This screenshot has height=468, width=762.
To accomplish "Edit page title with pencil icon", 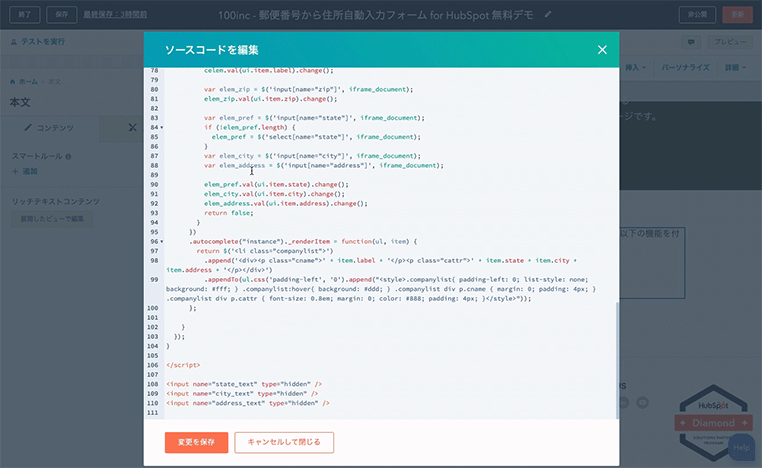I will (x=548, y=15).
